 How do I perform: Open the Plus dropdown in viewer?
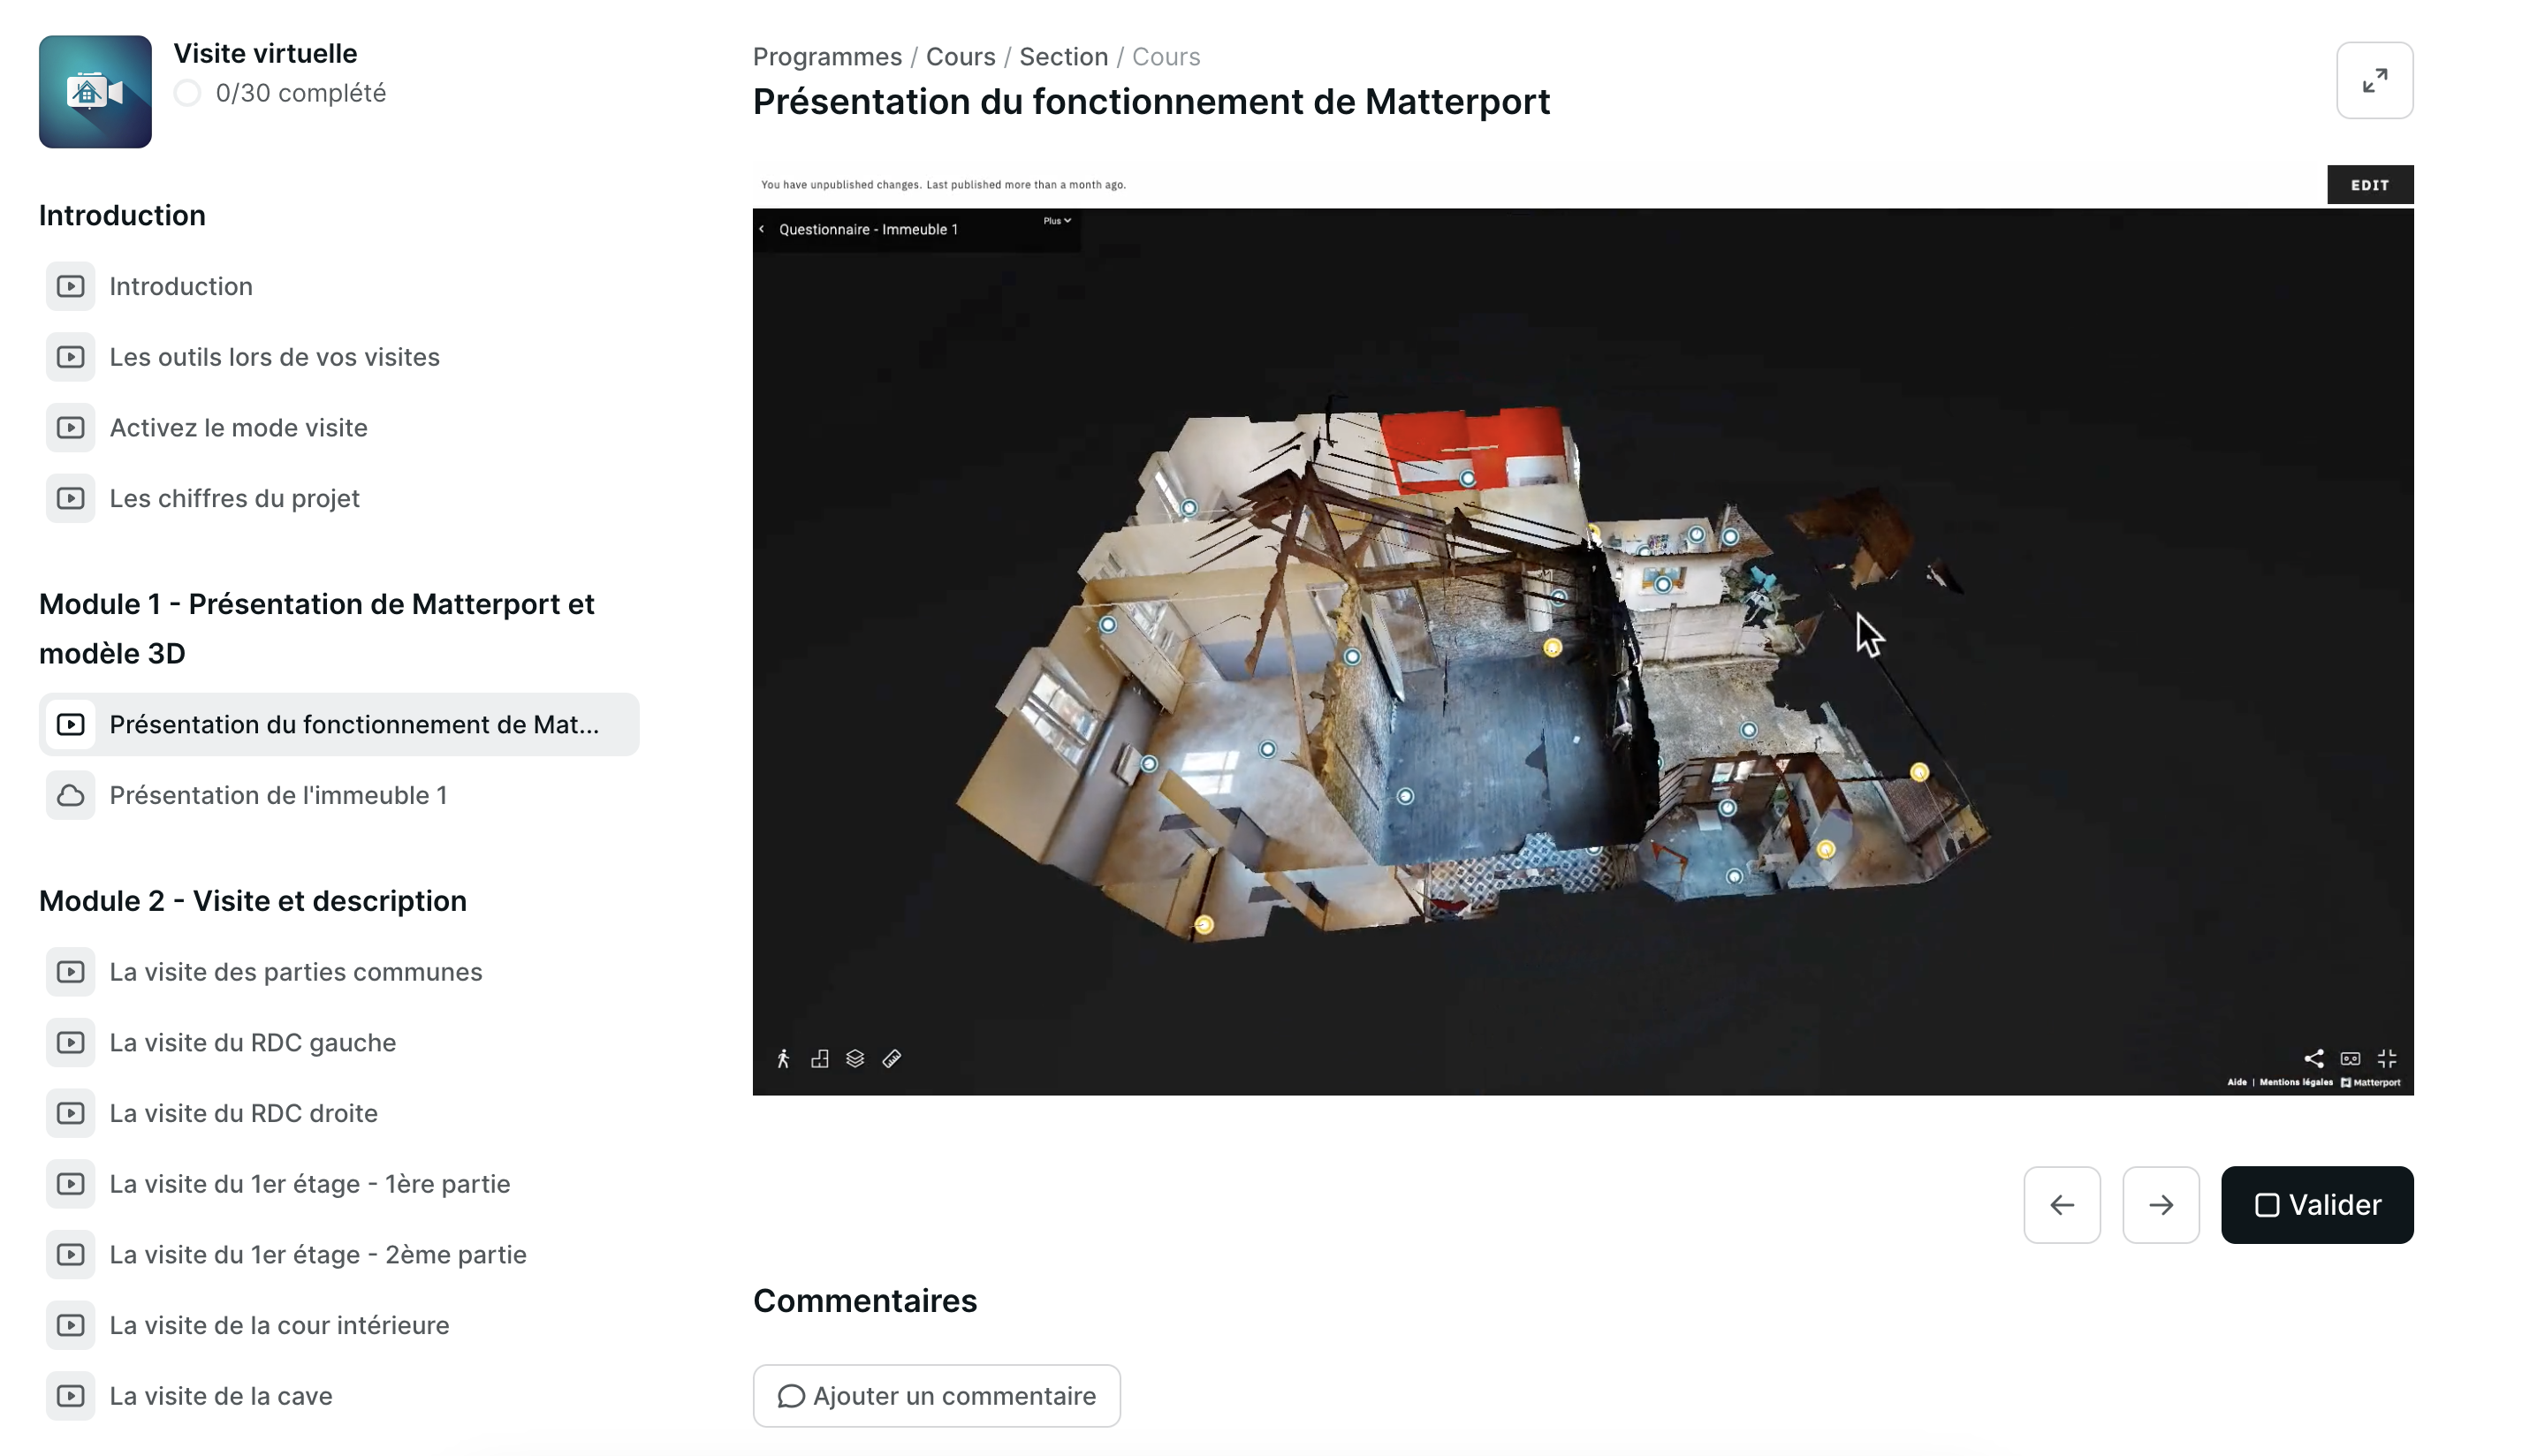tap(1056, 221)
